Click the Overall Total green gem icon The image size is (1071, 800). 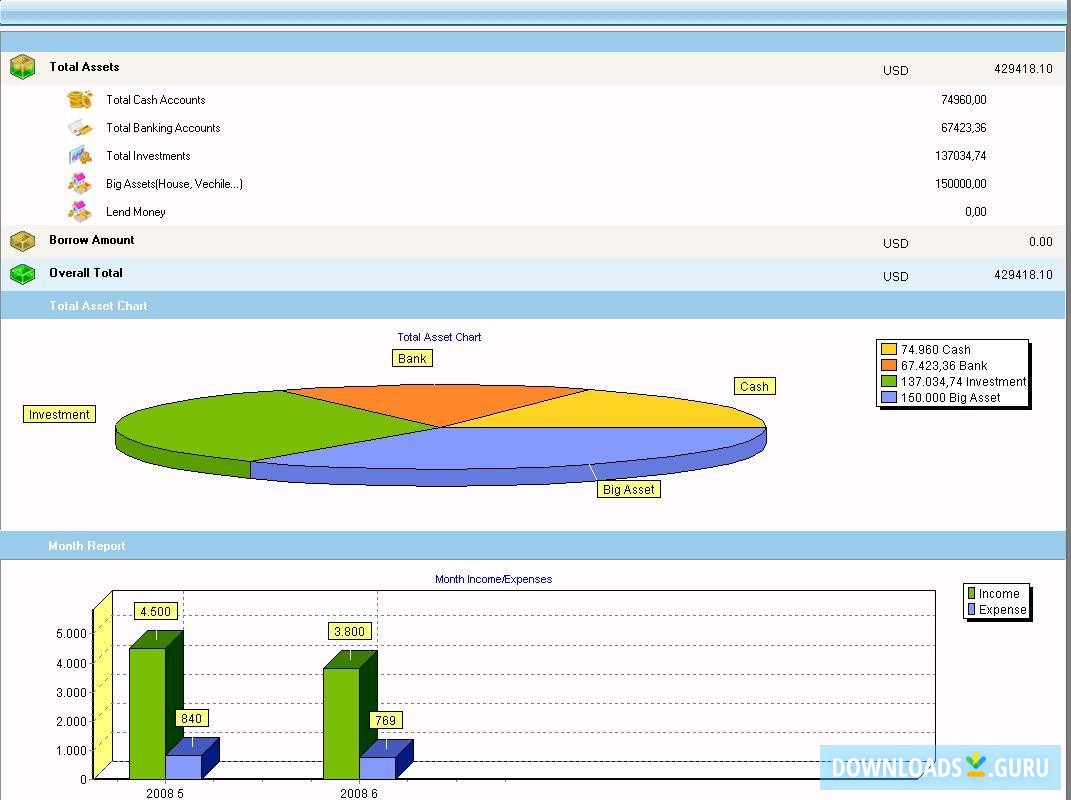(x=23, y=274)
